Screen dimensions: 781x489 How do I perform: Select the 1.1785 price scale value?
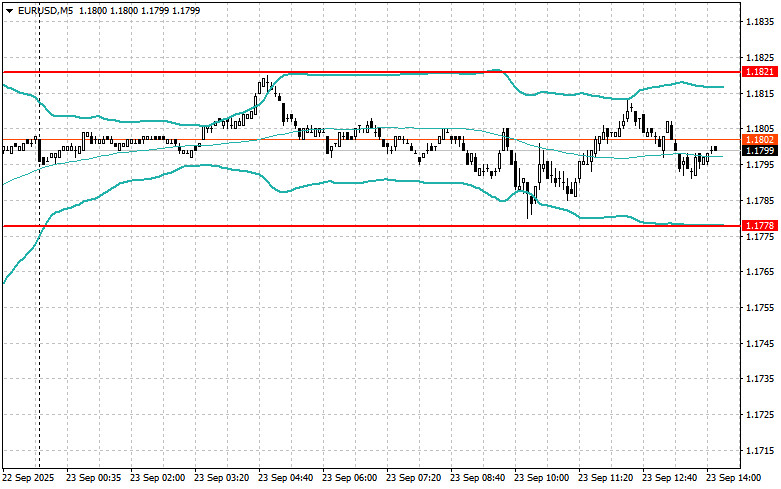click(760, 201)
